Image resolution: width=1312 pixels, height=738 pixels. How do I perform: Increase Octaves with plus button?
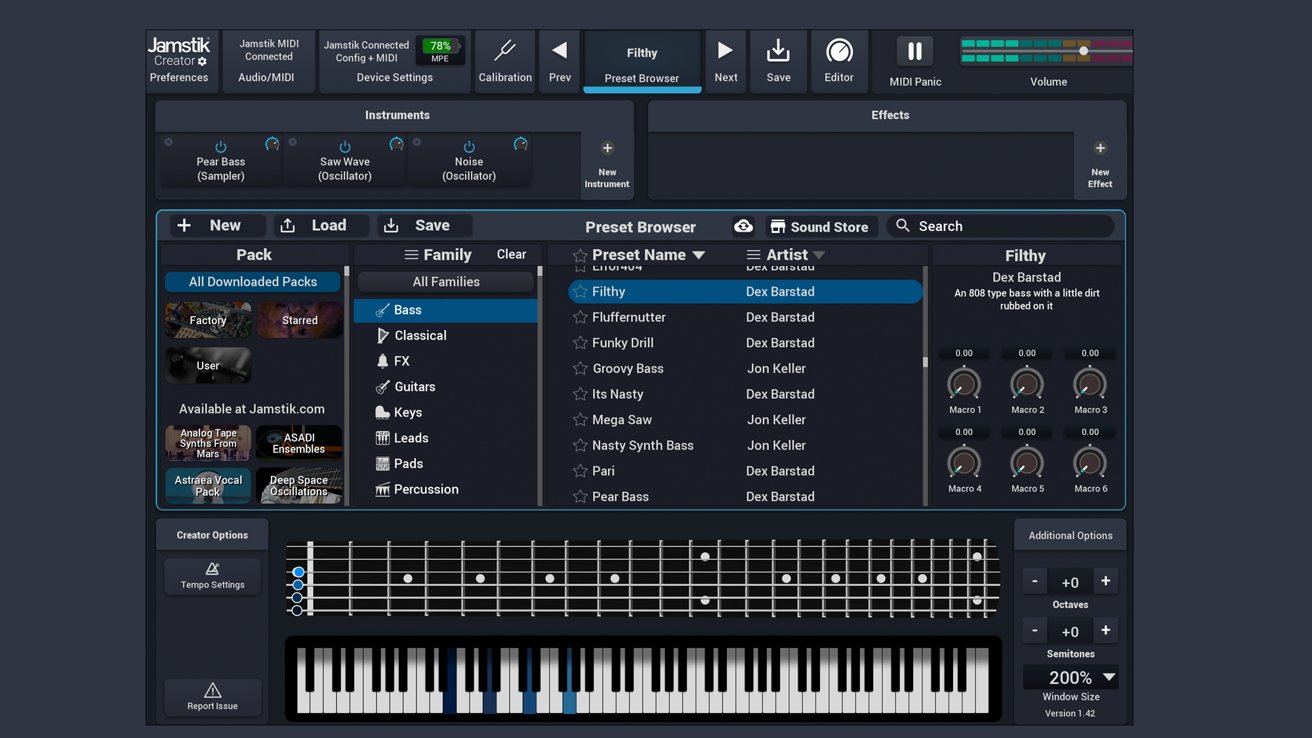point(1105,581)
